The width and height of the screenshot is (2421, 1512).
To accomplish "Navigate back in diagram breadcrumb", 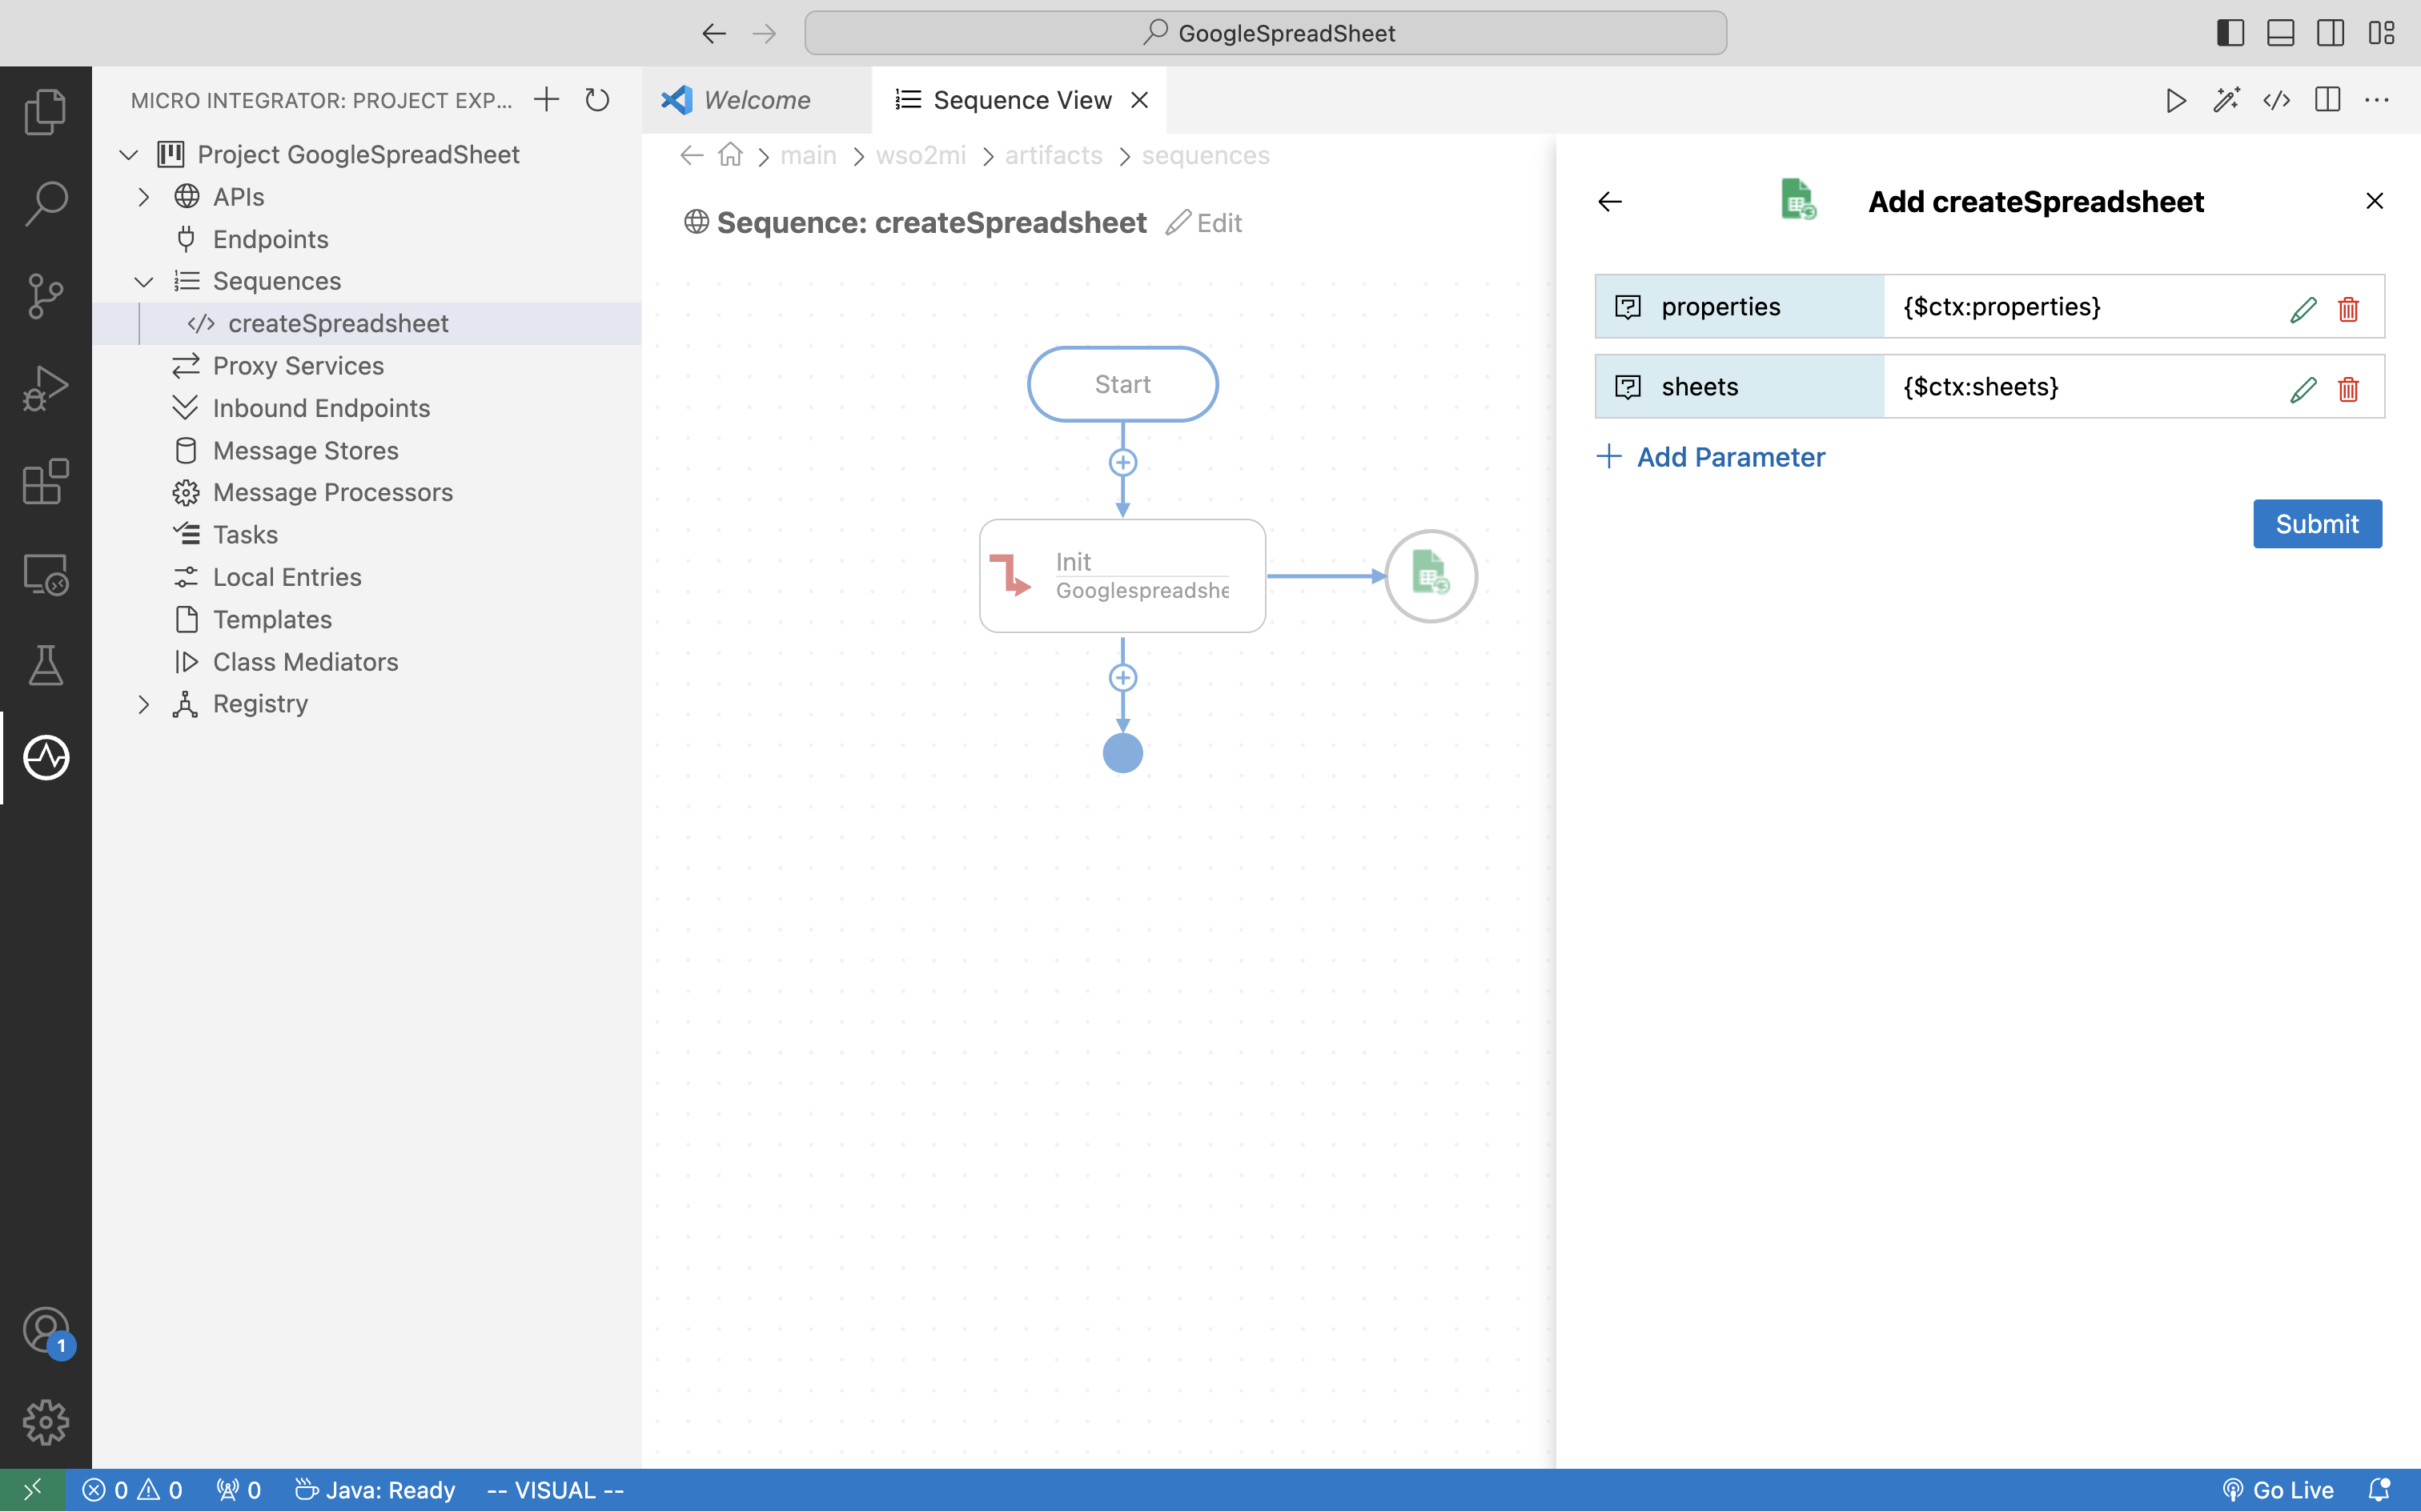I will pos(691,155).
